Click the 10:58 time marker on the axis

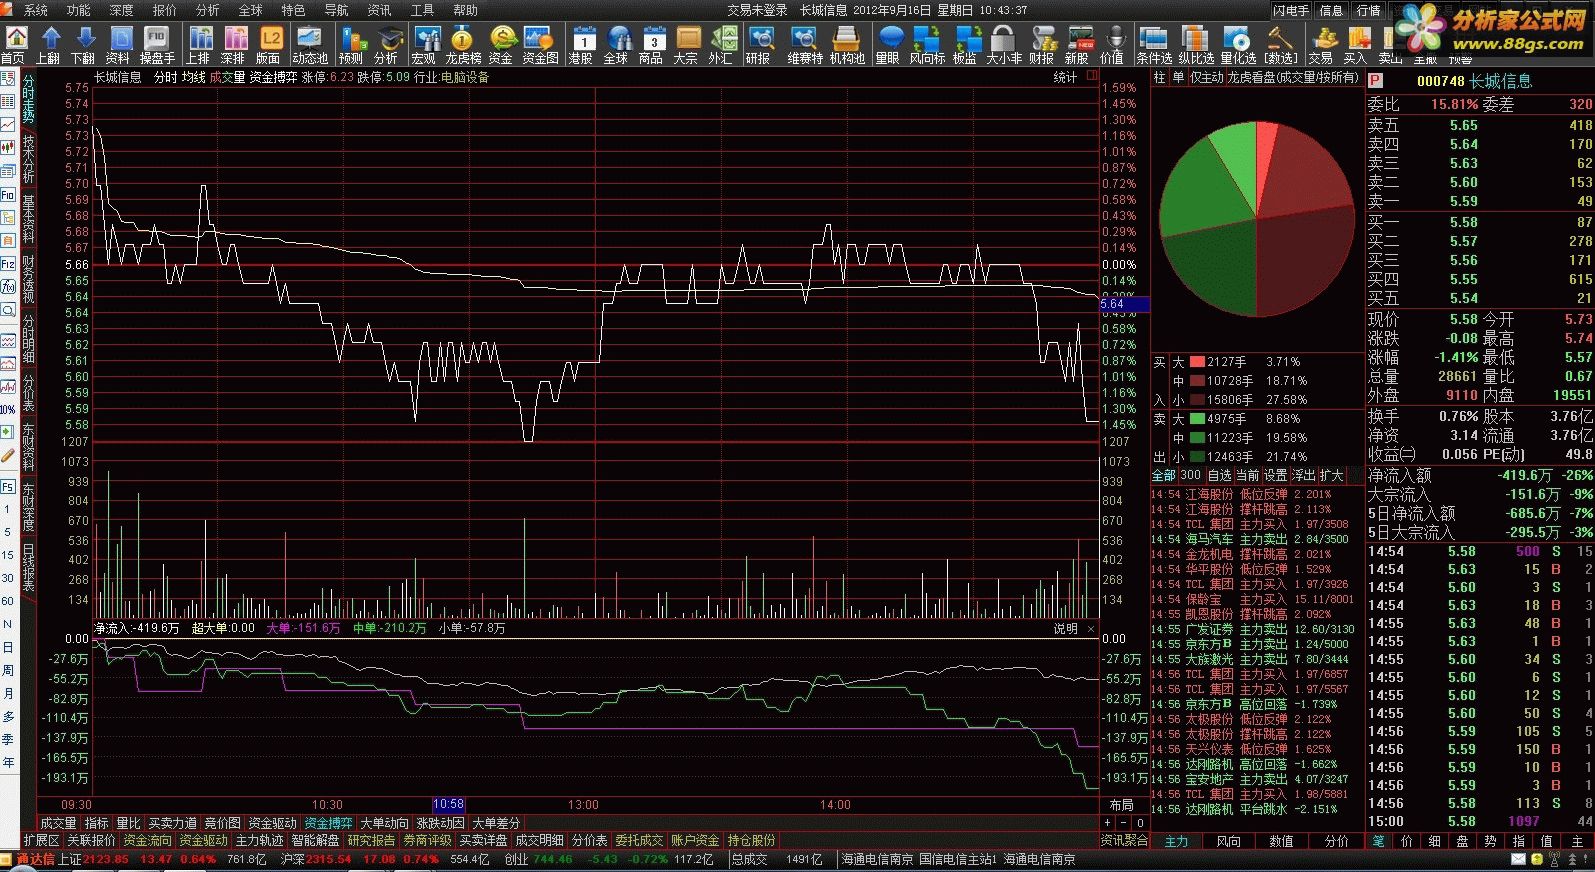(x=448, y=805)
